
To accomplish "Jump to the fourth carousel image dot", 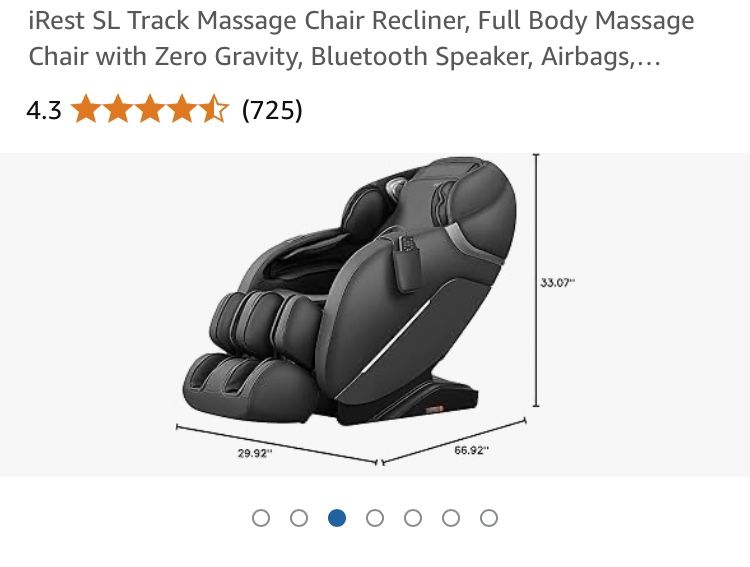I will (375, 518).
